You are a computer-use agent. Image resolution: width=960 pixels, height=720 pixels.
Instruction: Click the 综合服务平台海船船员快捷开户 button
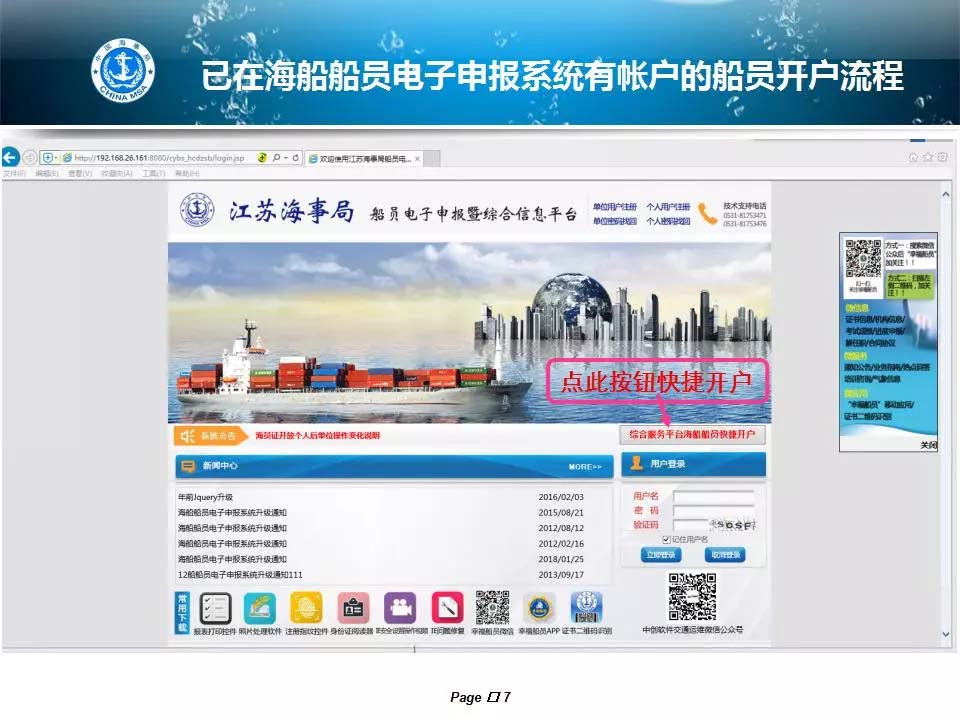pyautogui.click(x=692, y=435)
